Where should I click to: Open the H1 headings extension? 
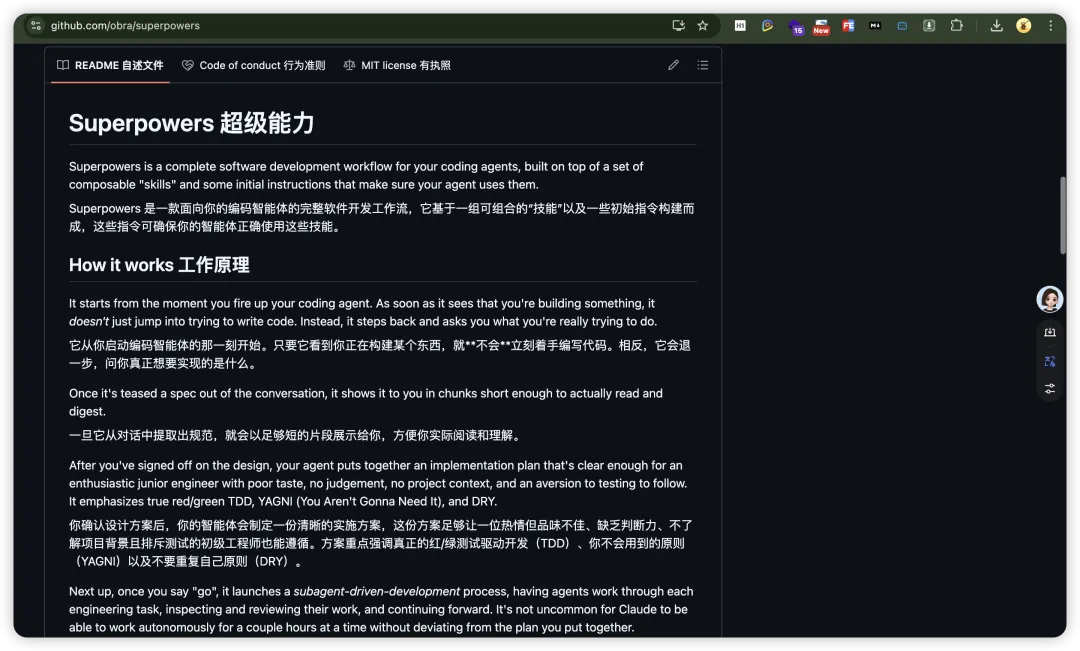(740, 25)
